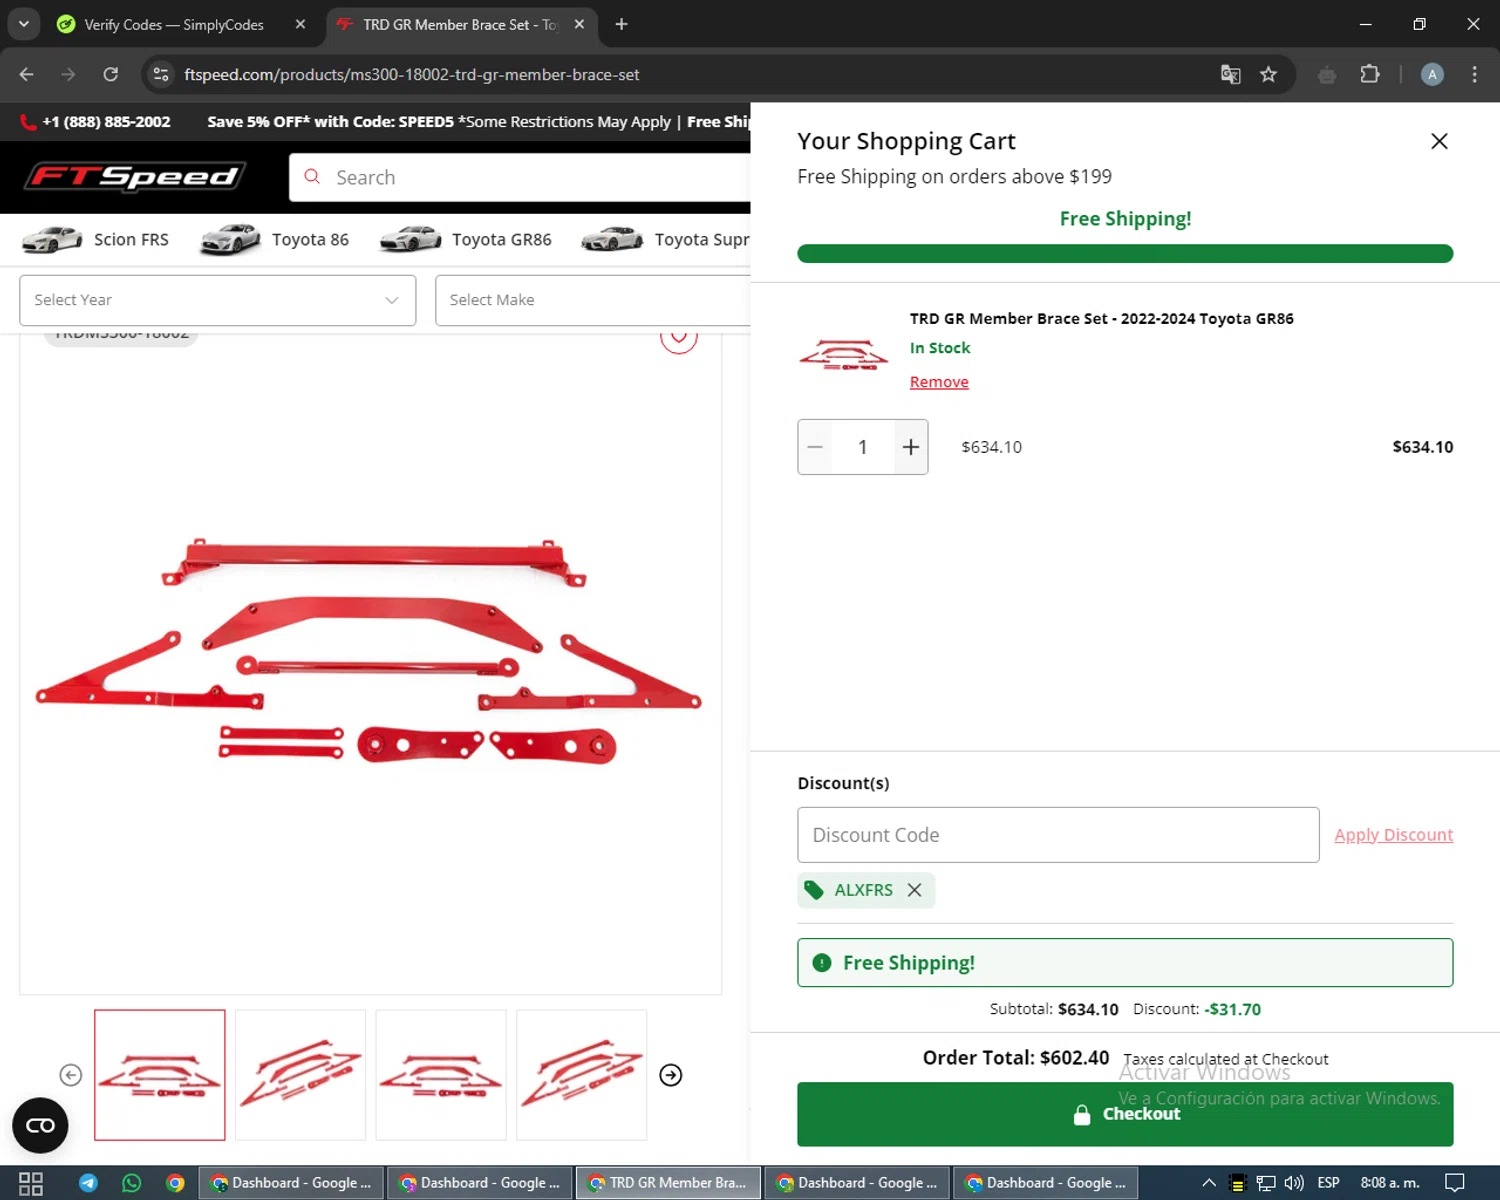Click main product brace image
1500x1200 pixels.
coord(369,651)
